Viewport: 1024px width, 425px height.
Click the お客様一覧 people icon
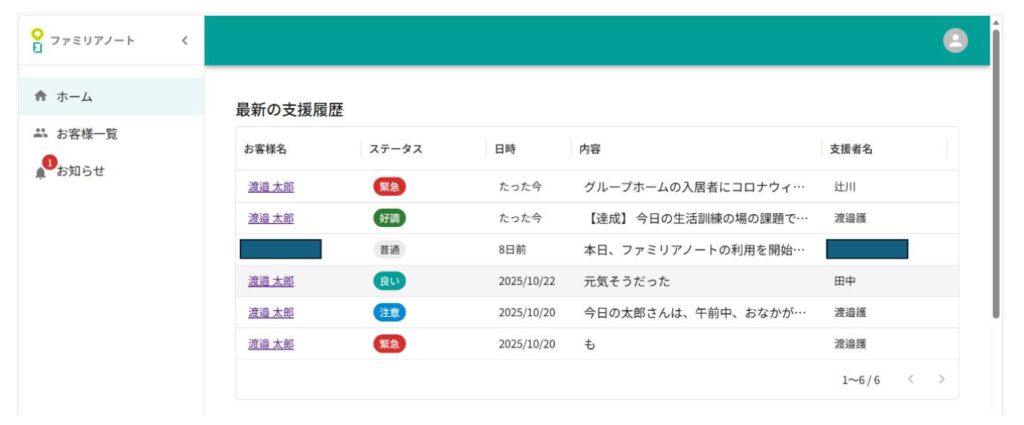point(40,133)
